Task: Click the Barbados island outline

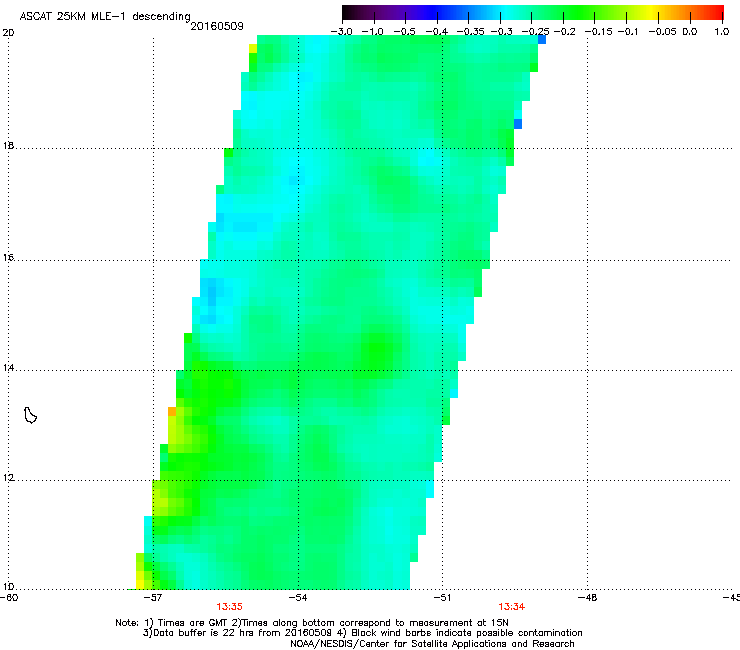Action: coord(30,415)
